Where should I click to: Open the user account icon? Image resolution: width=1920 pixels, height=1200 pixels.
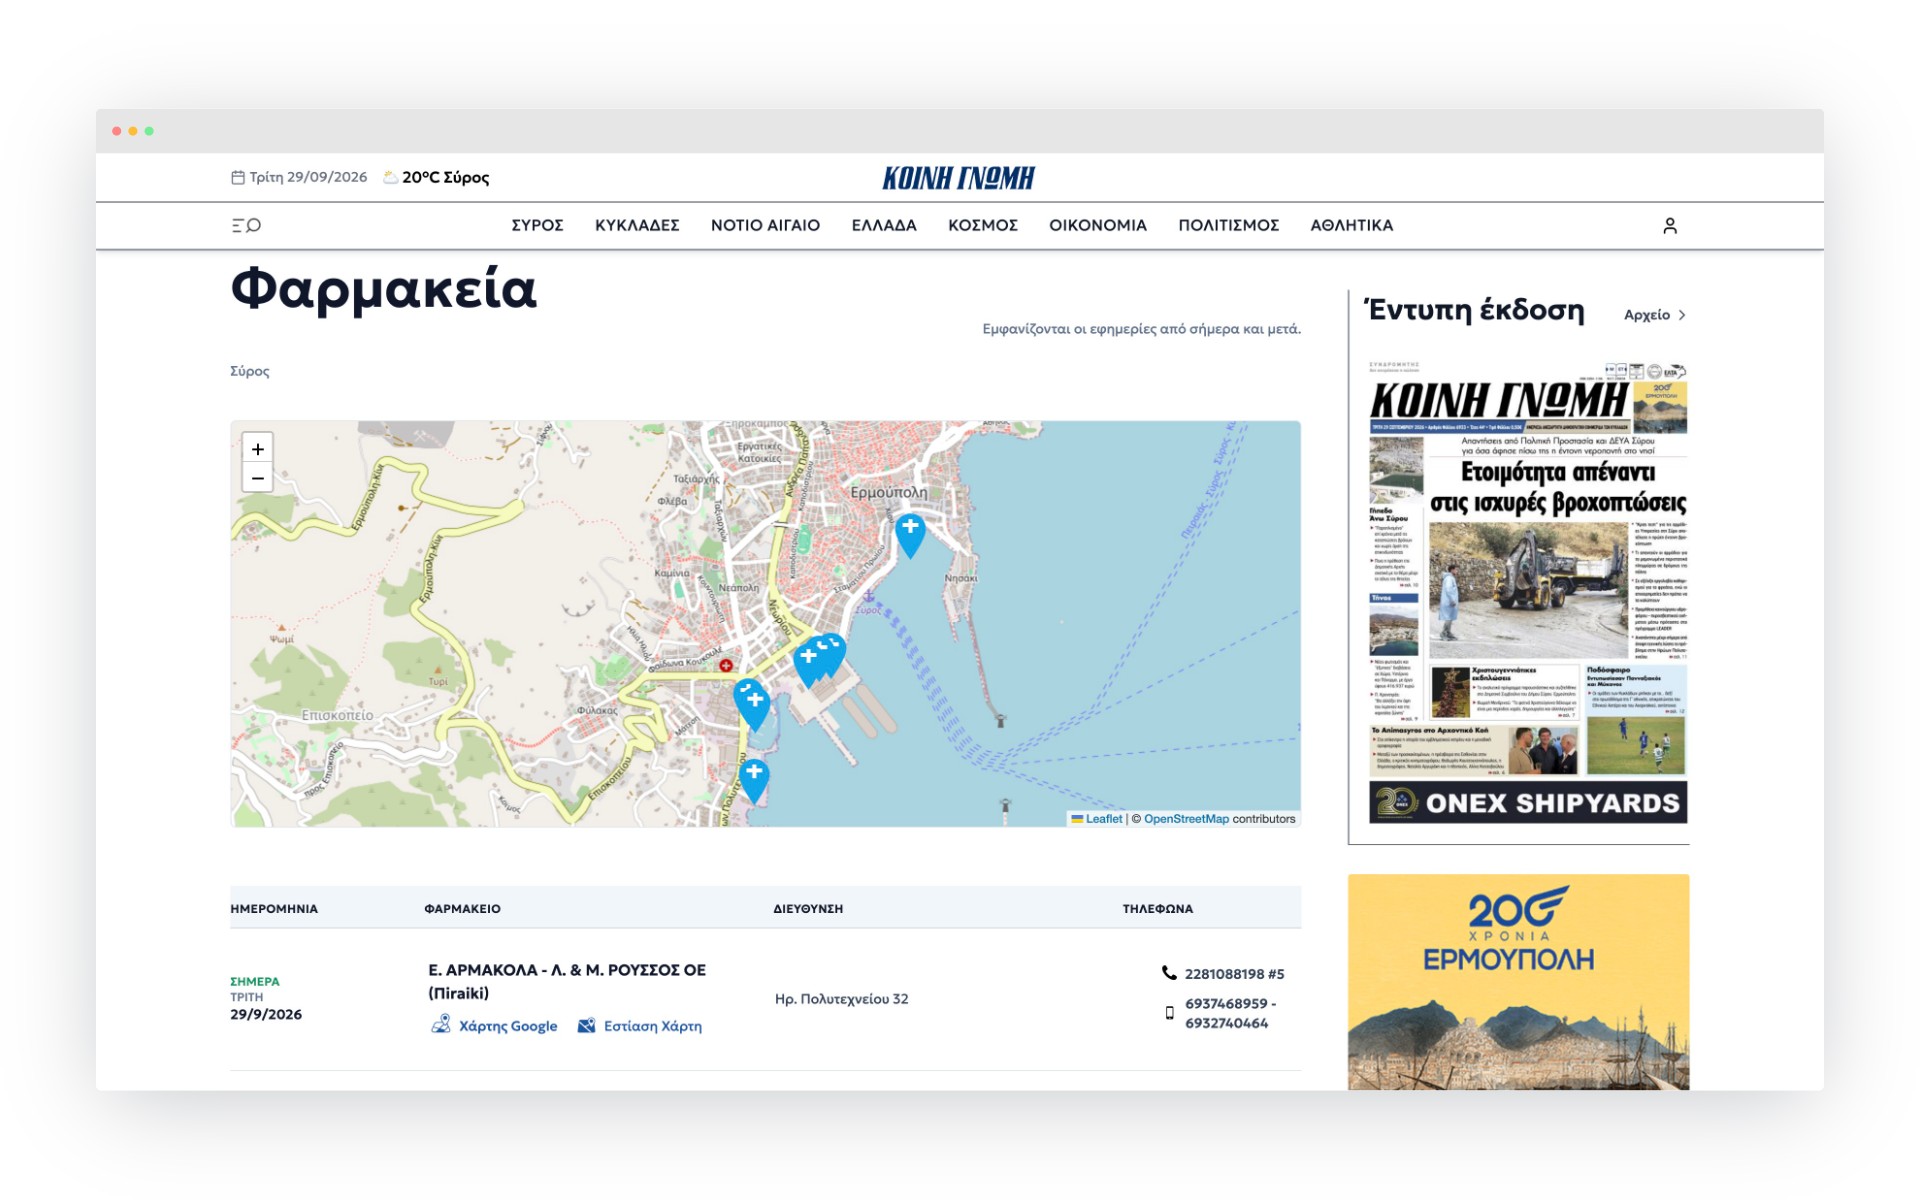(1669, 226)
